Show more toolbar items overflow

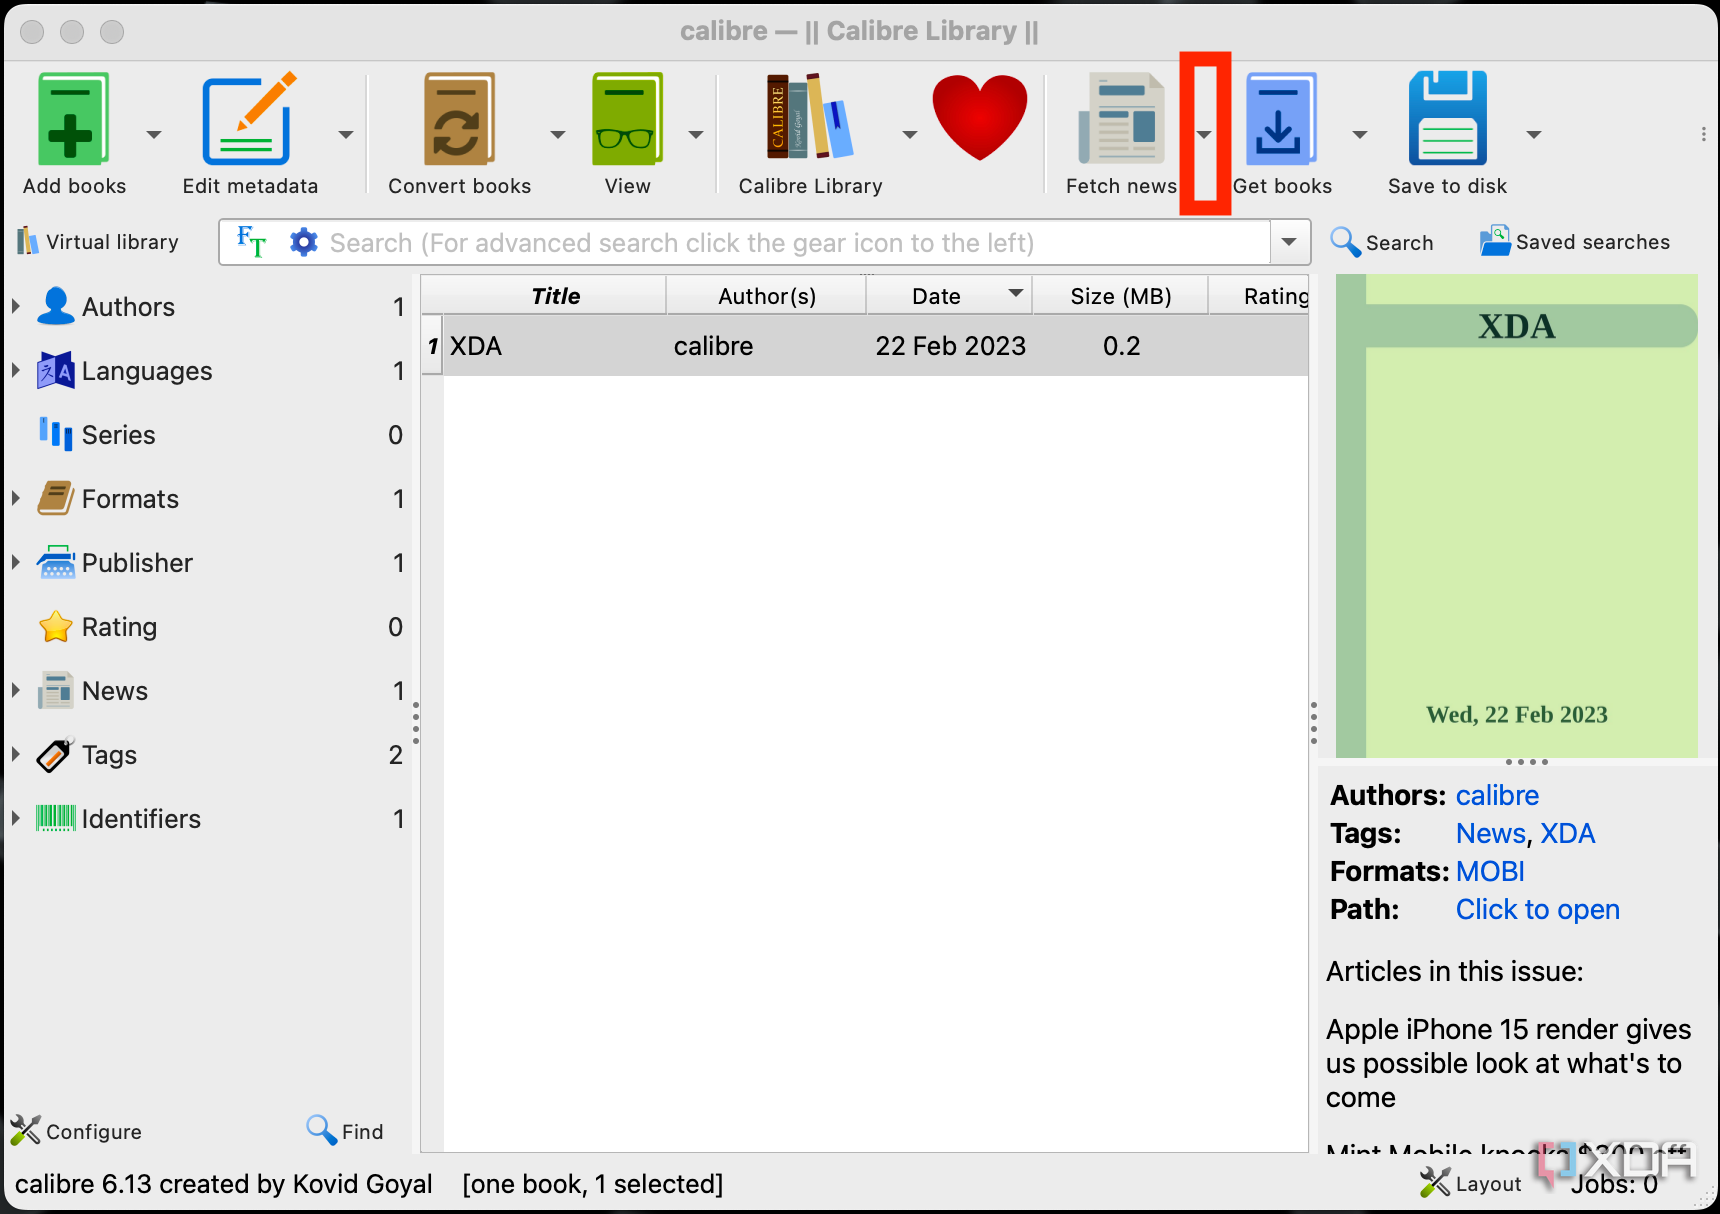tap(1704, 134)
